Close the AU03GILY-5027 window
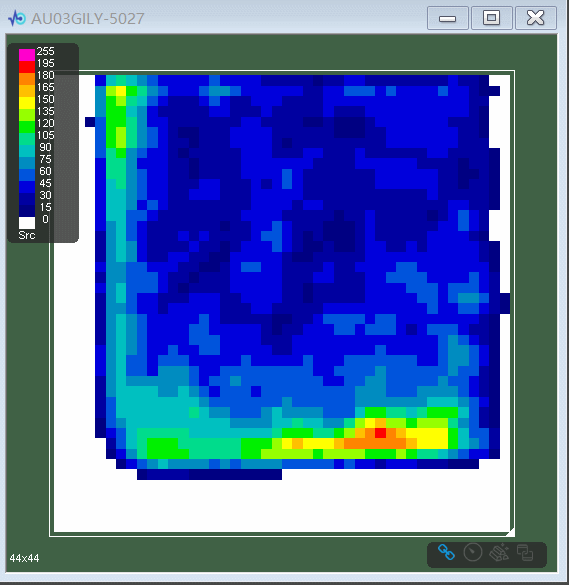 (x=536, y=18)
